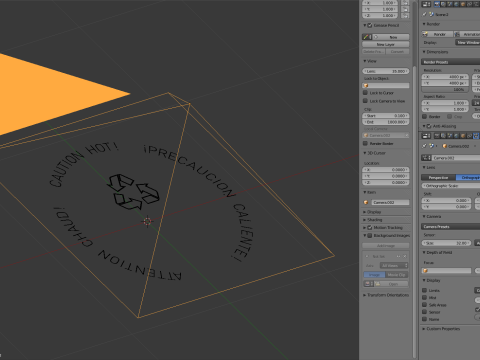Remove the background image with the X icon

tap(405, 256)
